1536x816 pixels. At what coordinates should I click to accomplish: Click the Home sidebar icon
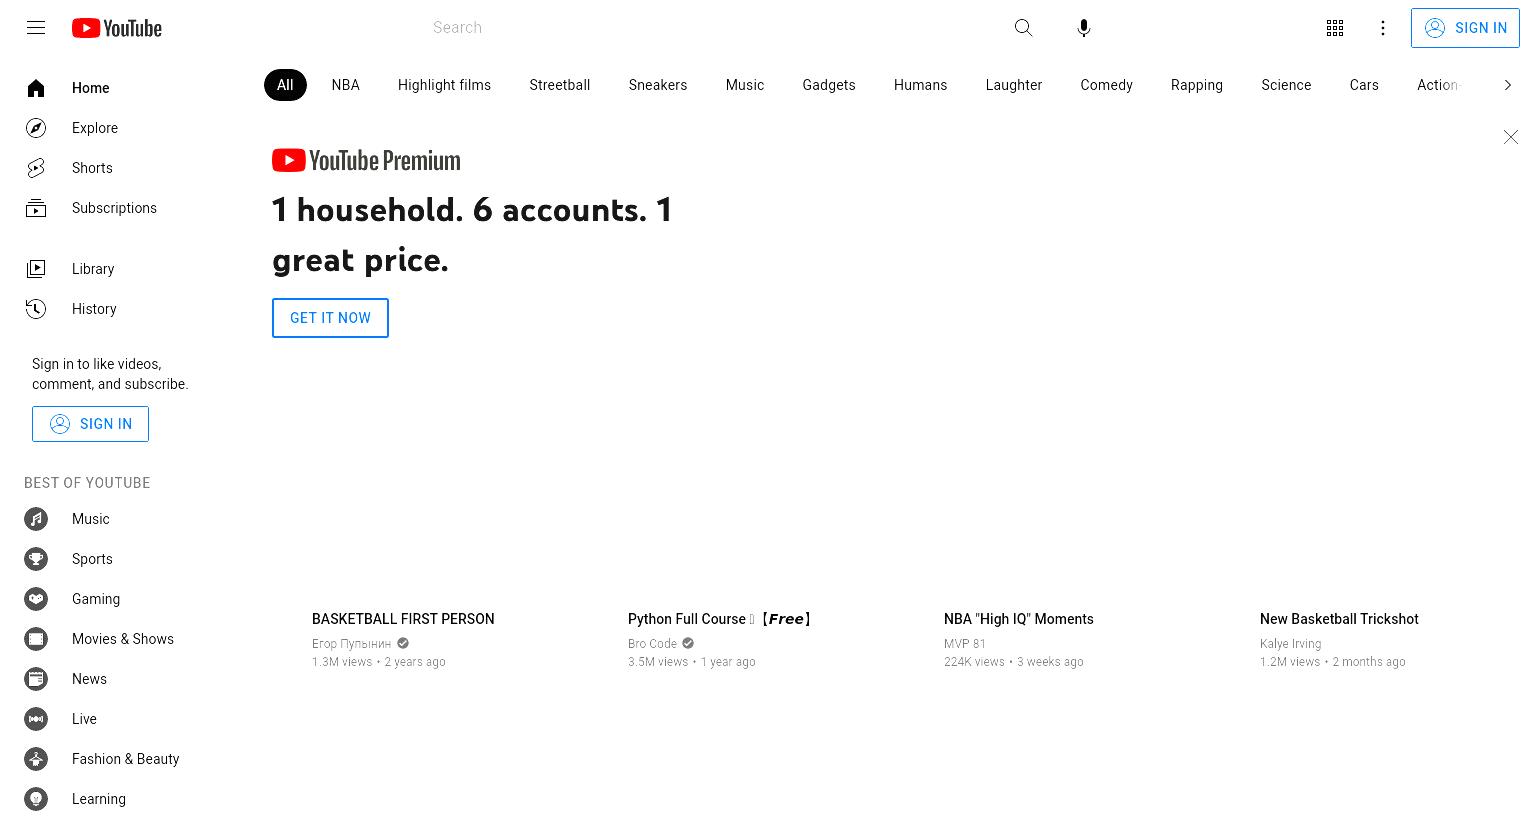[36, 88]
